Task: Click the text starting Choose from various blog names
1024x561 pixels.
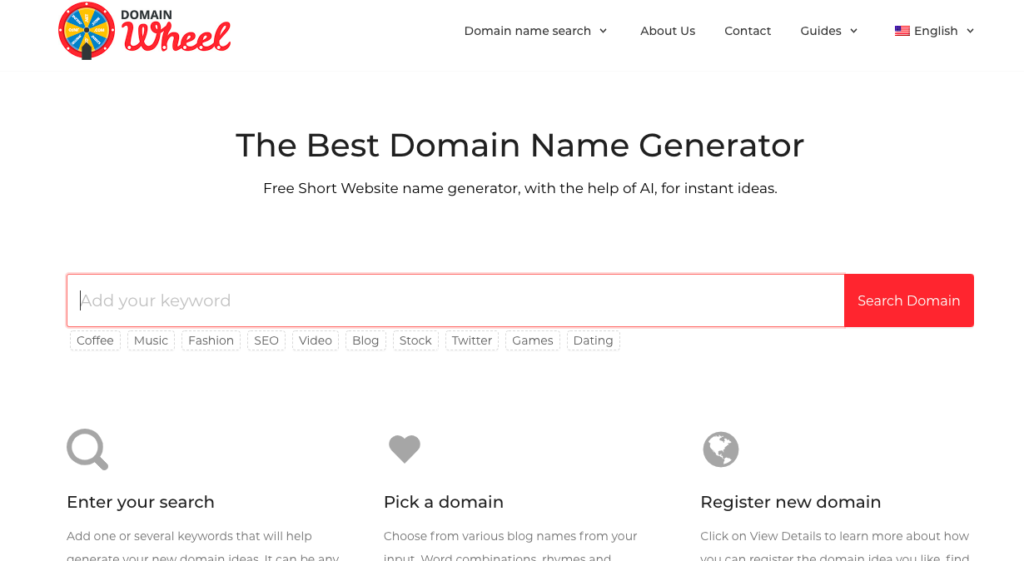Action: [x=510, y=546]
